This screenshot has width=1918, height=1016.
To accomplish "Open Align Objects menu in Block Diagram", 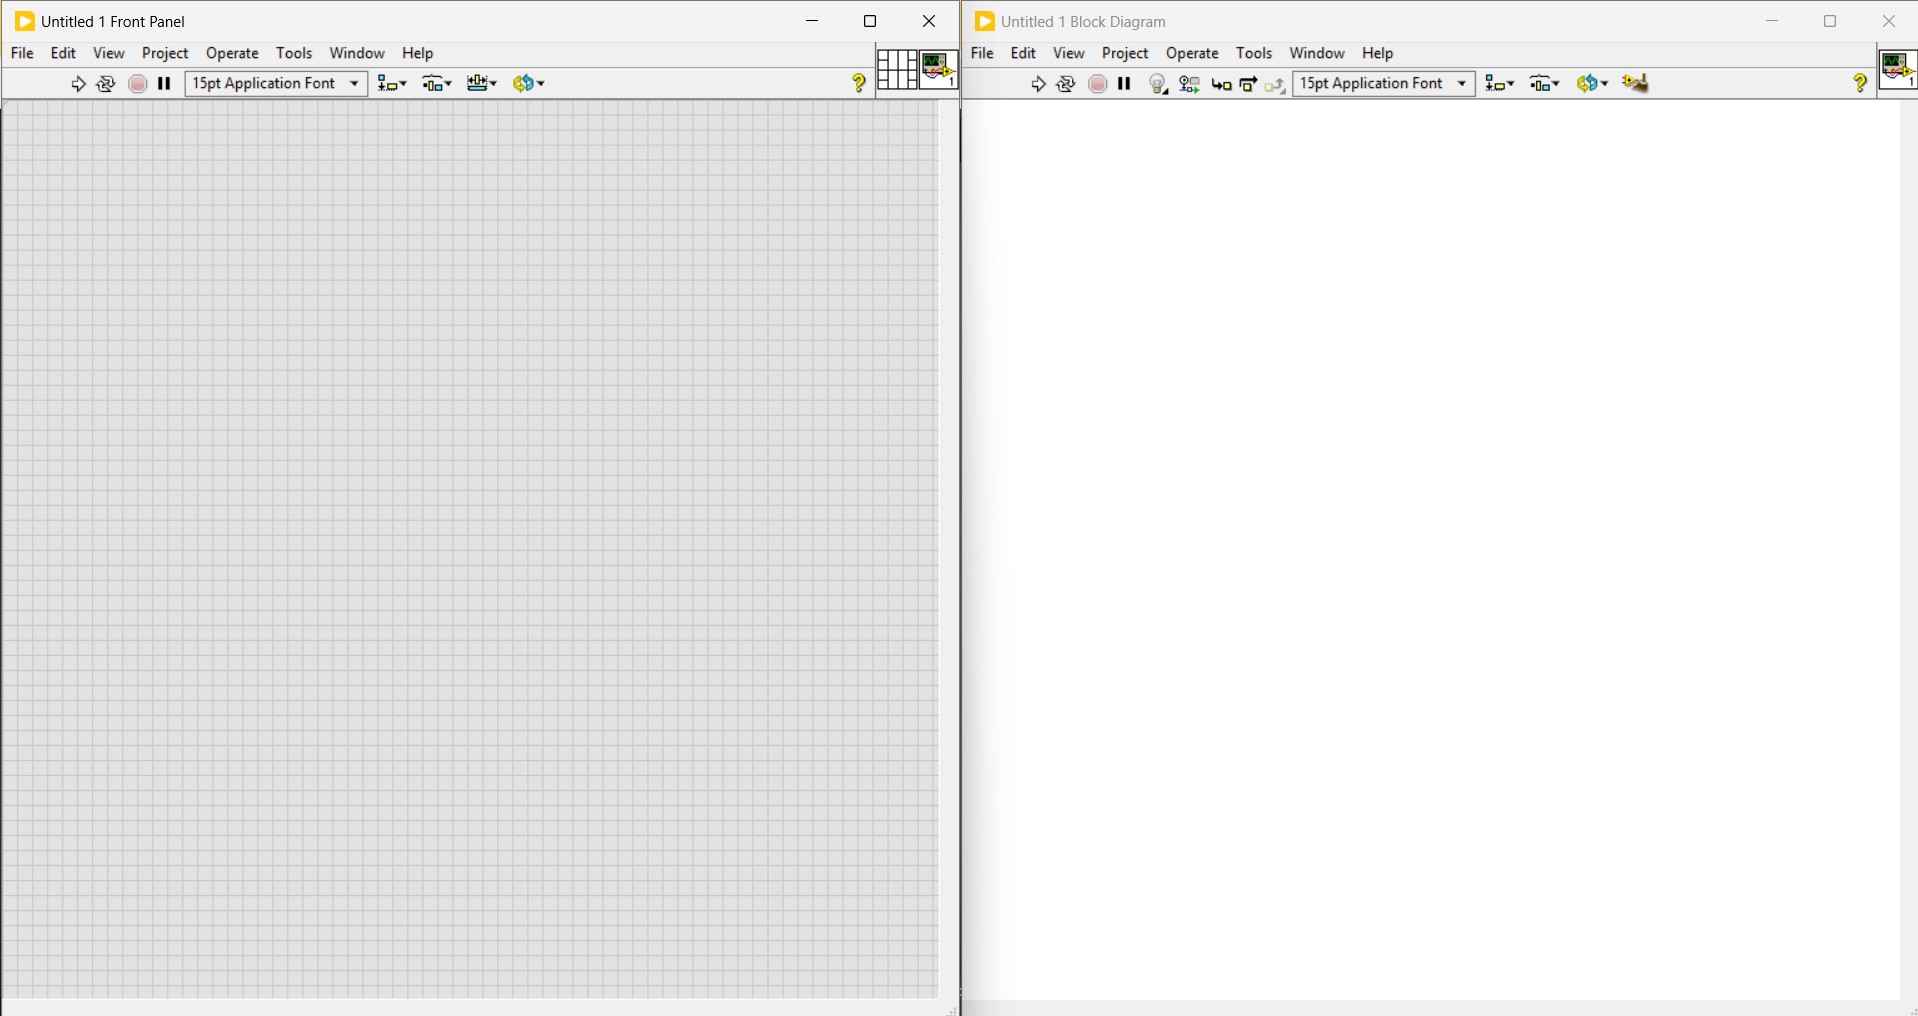I will 1500,84.
